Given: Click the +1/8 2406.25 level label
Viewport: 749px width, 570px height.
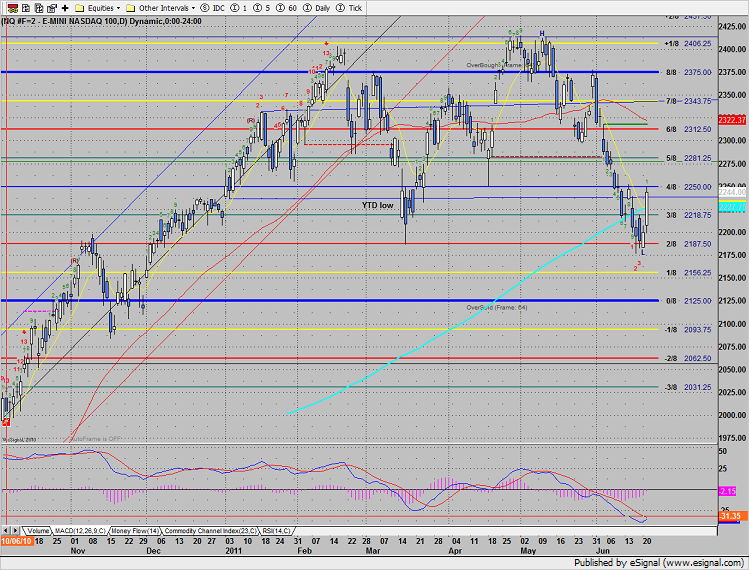Looking at the screenshot, I should [x=688, y=43].
